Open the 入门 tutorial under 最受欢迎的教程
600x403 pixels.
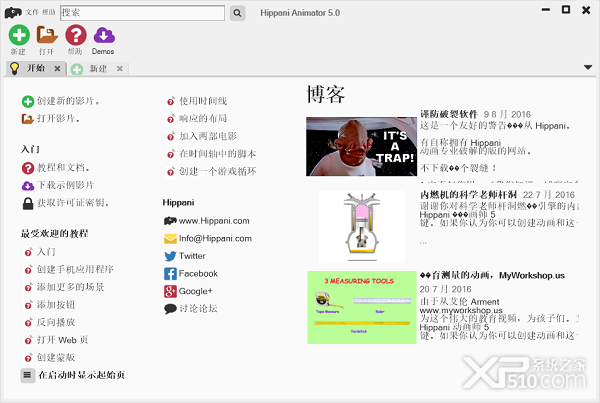pos(46,252)
